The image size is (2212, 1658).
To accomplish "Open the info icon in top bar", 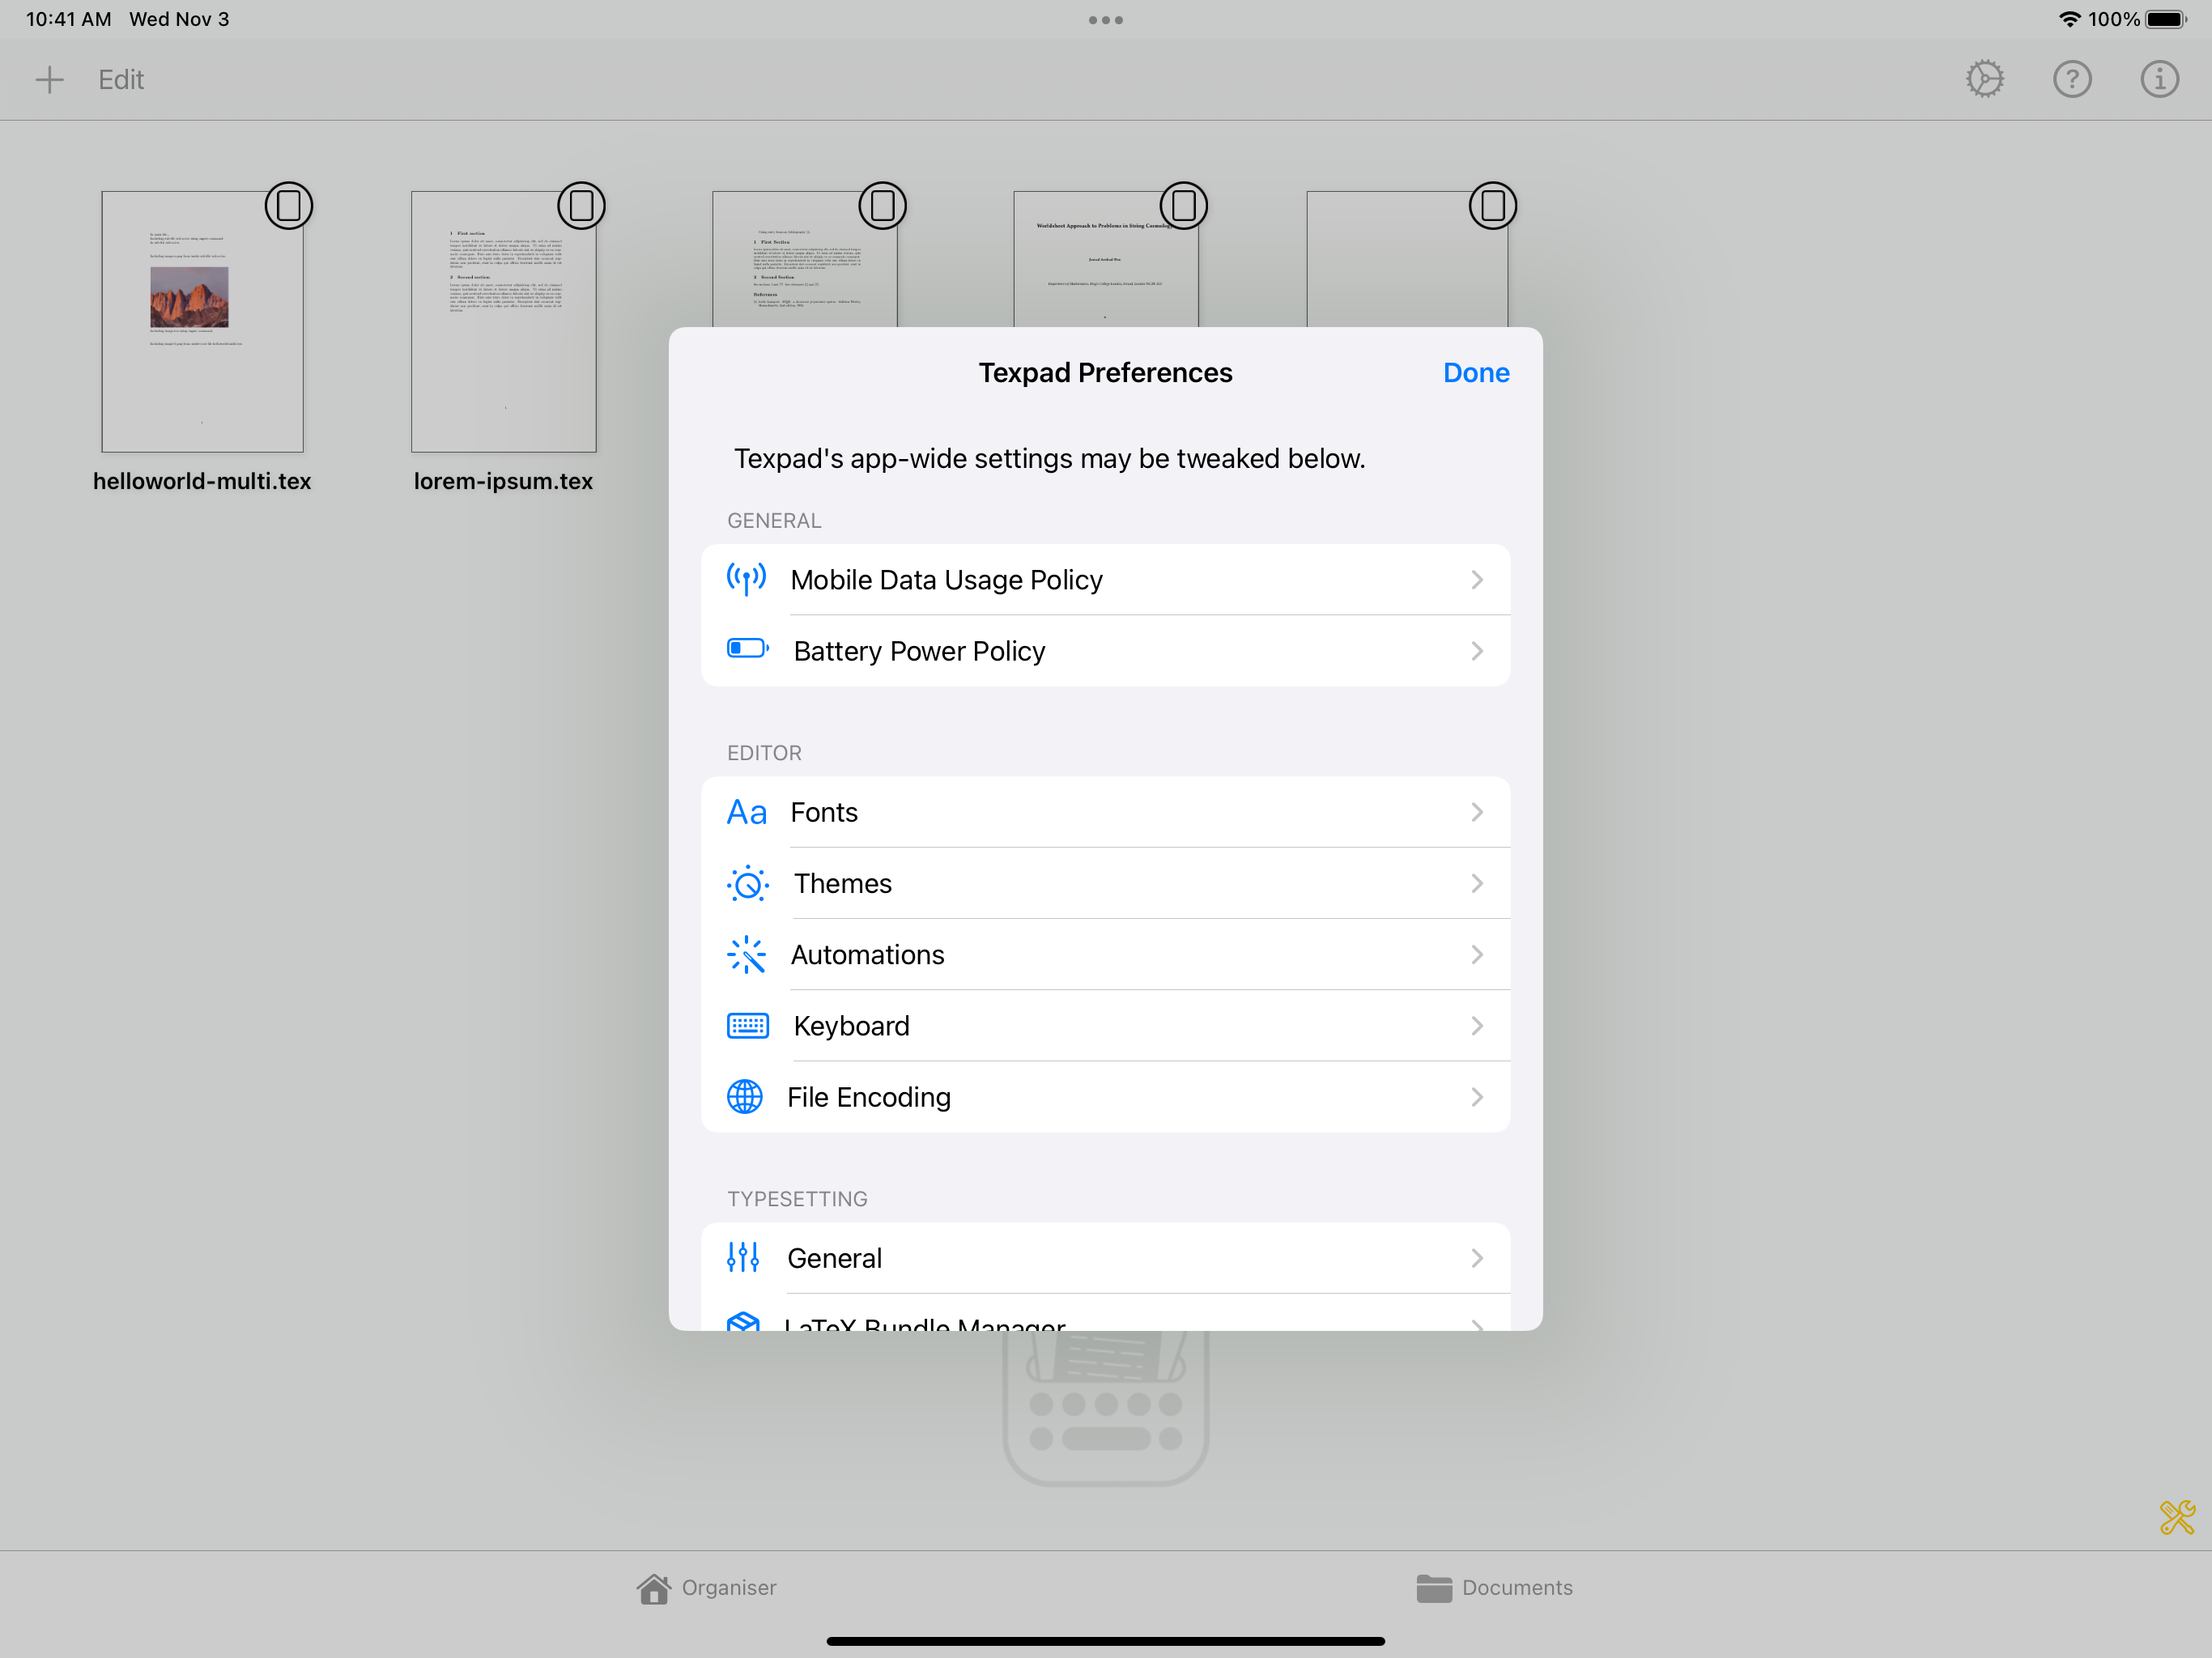I will tap(2159, 79).
